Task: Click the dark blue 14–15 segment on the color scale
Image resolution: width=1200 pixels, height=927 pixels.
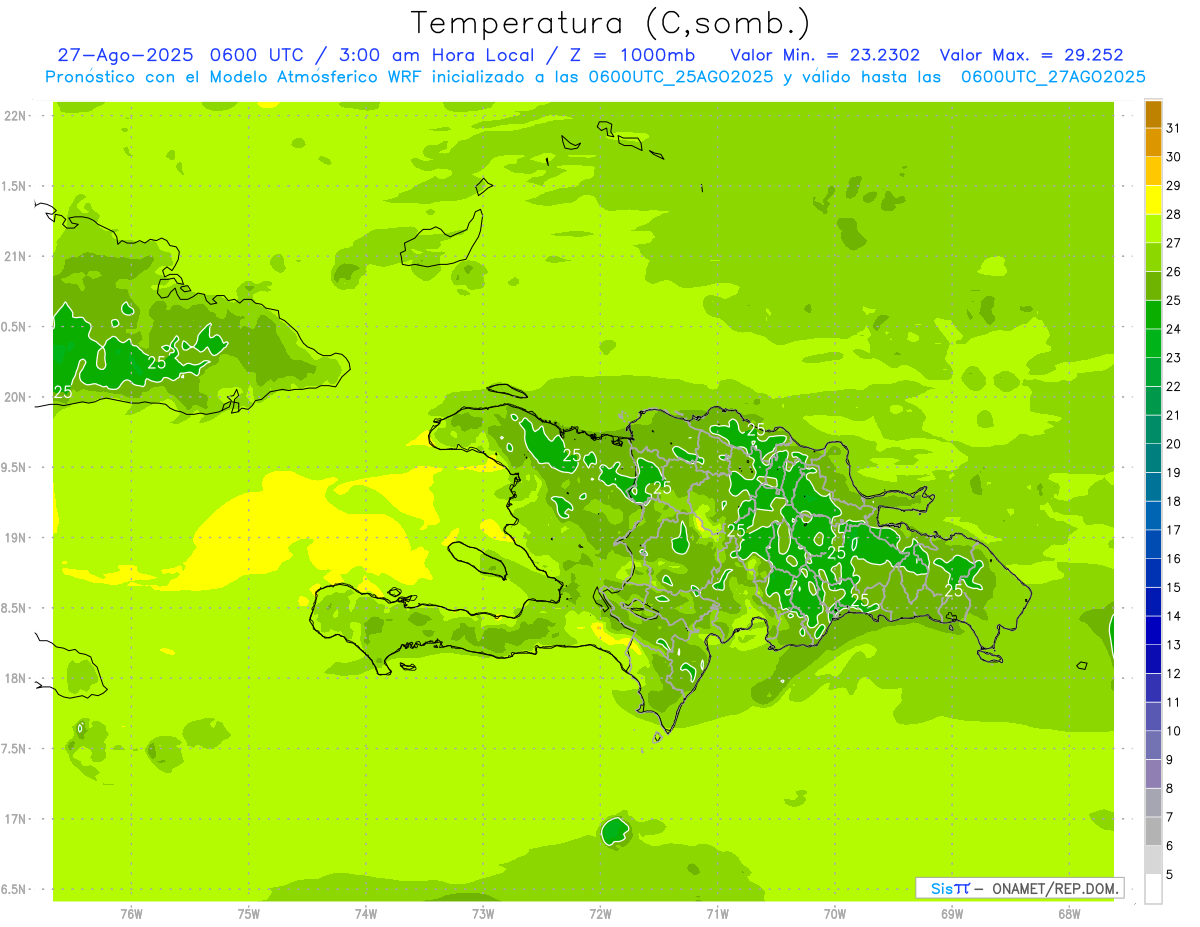Action: [x=1153, y=602]
